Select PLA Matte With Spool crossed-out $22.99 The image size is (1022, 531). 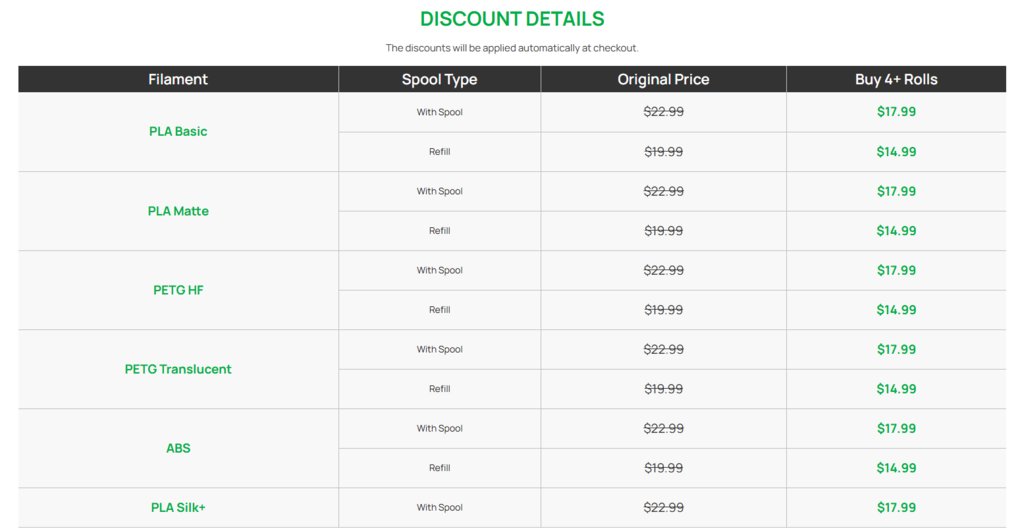(664, 192)
